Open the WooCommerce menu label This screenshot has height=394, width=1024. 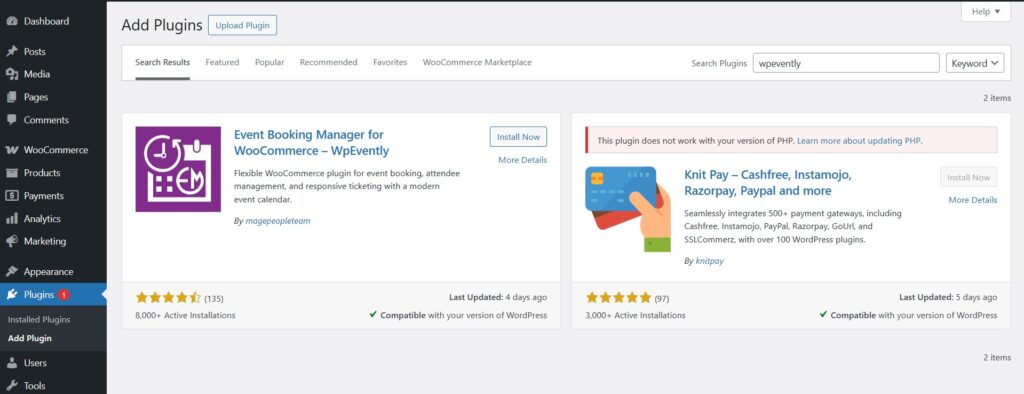[x=56, y=150]
